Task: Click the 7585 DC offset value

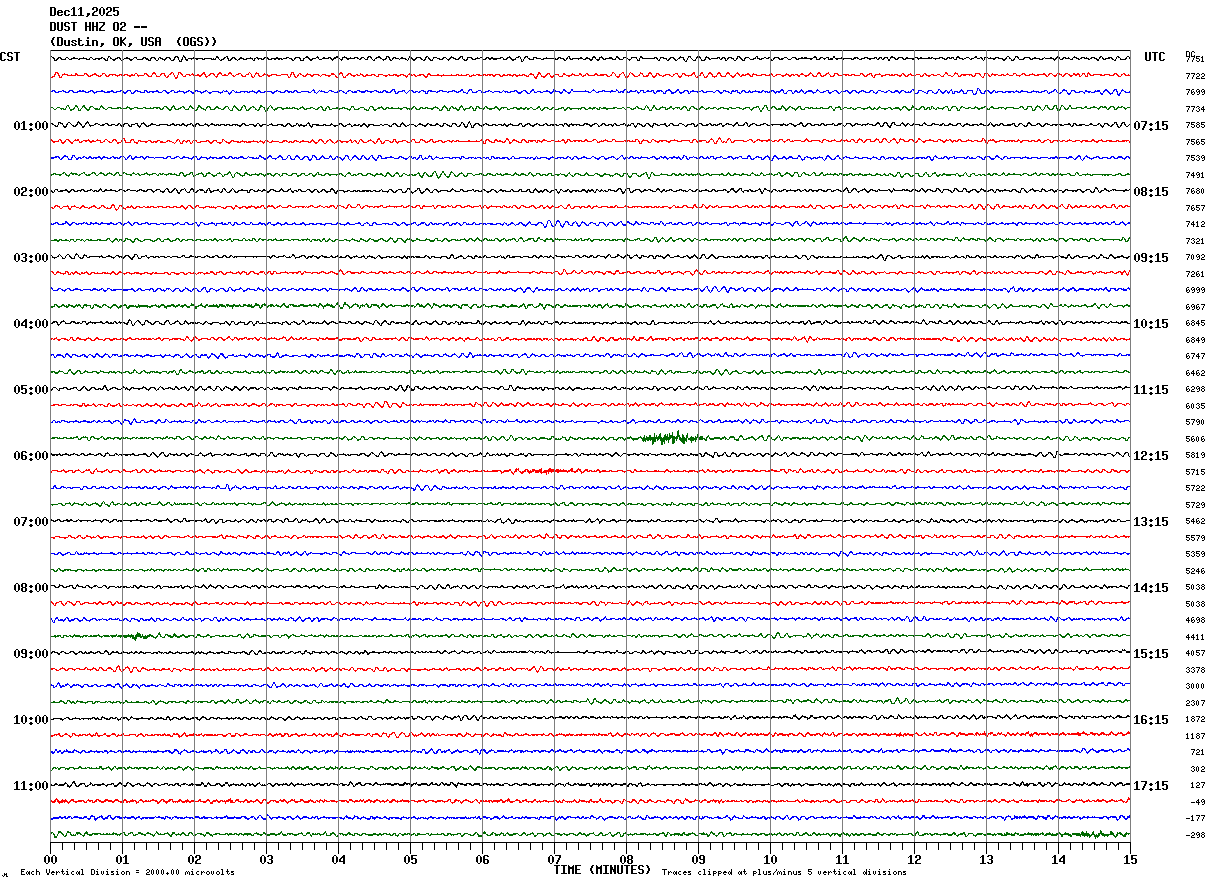Action: (x=1195, y=125)
